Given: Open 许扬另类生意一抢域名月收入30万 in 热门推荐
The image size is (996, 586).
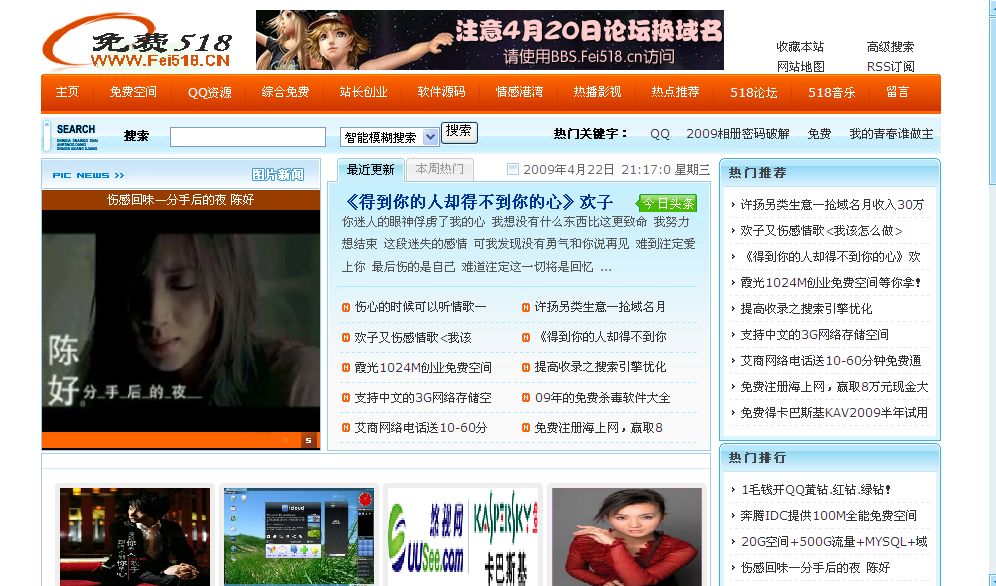Looking at the screenshot, I should [x=832, y=204].
